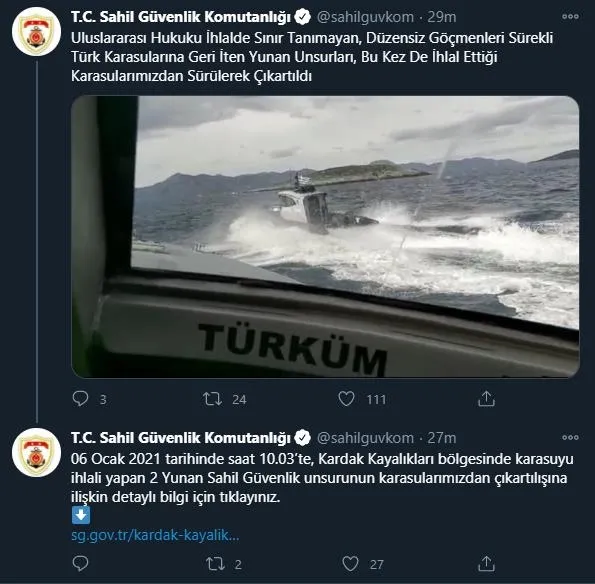The width and height of the screenshot is (595, 584).
Task: Open the T.C. Sahil Güvenlik Komutanlığı name on the first tweet
Action: 181,17
